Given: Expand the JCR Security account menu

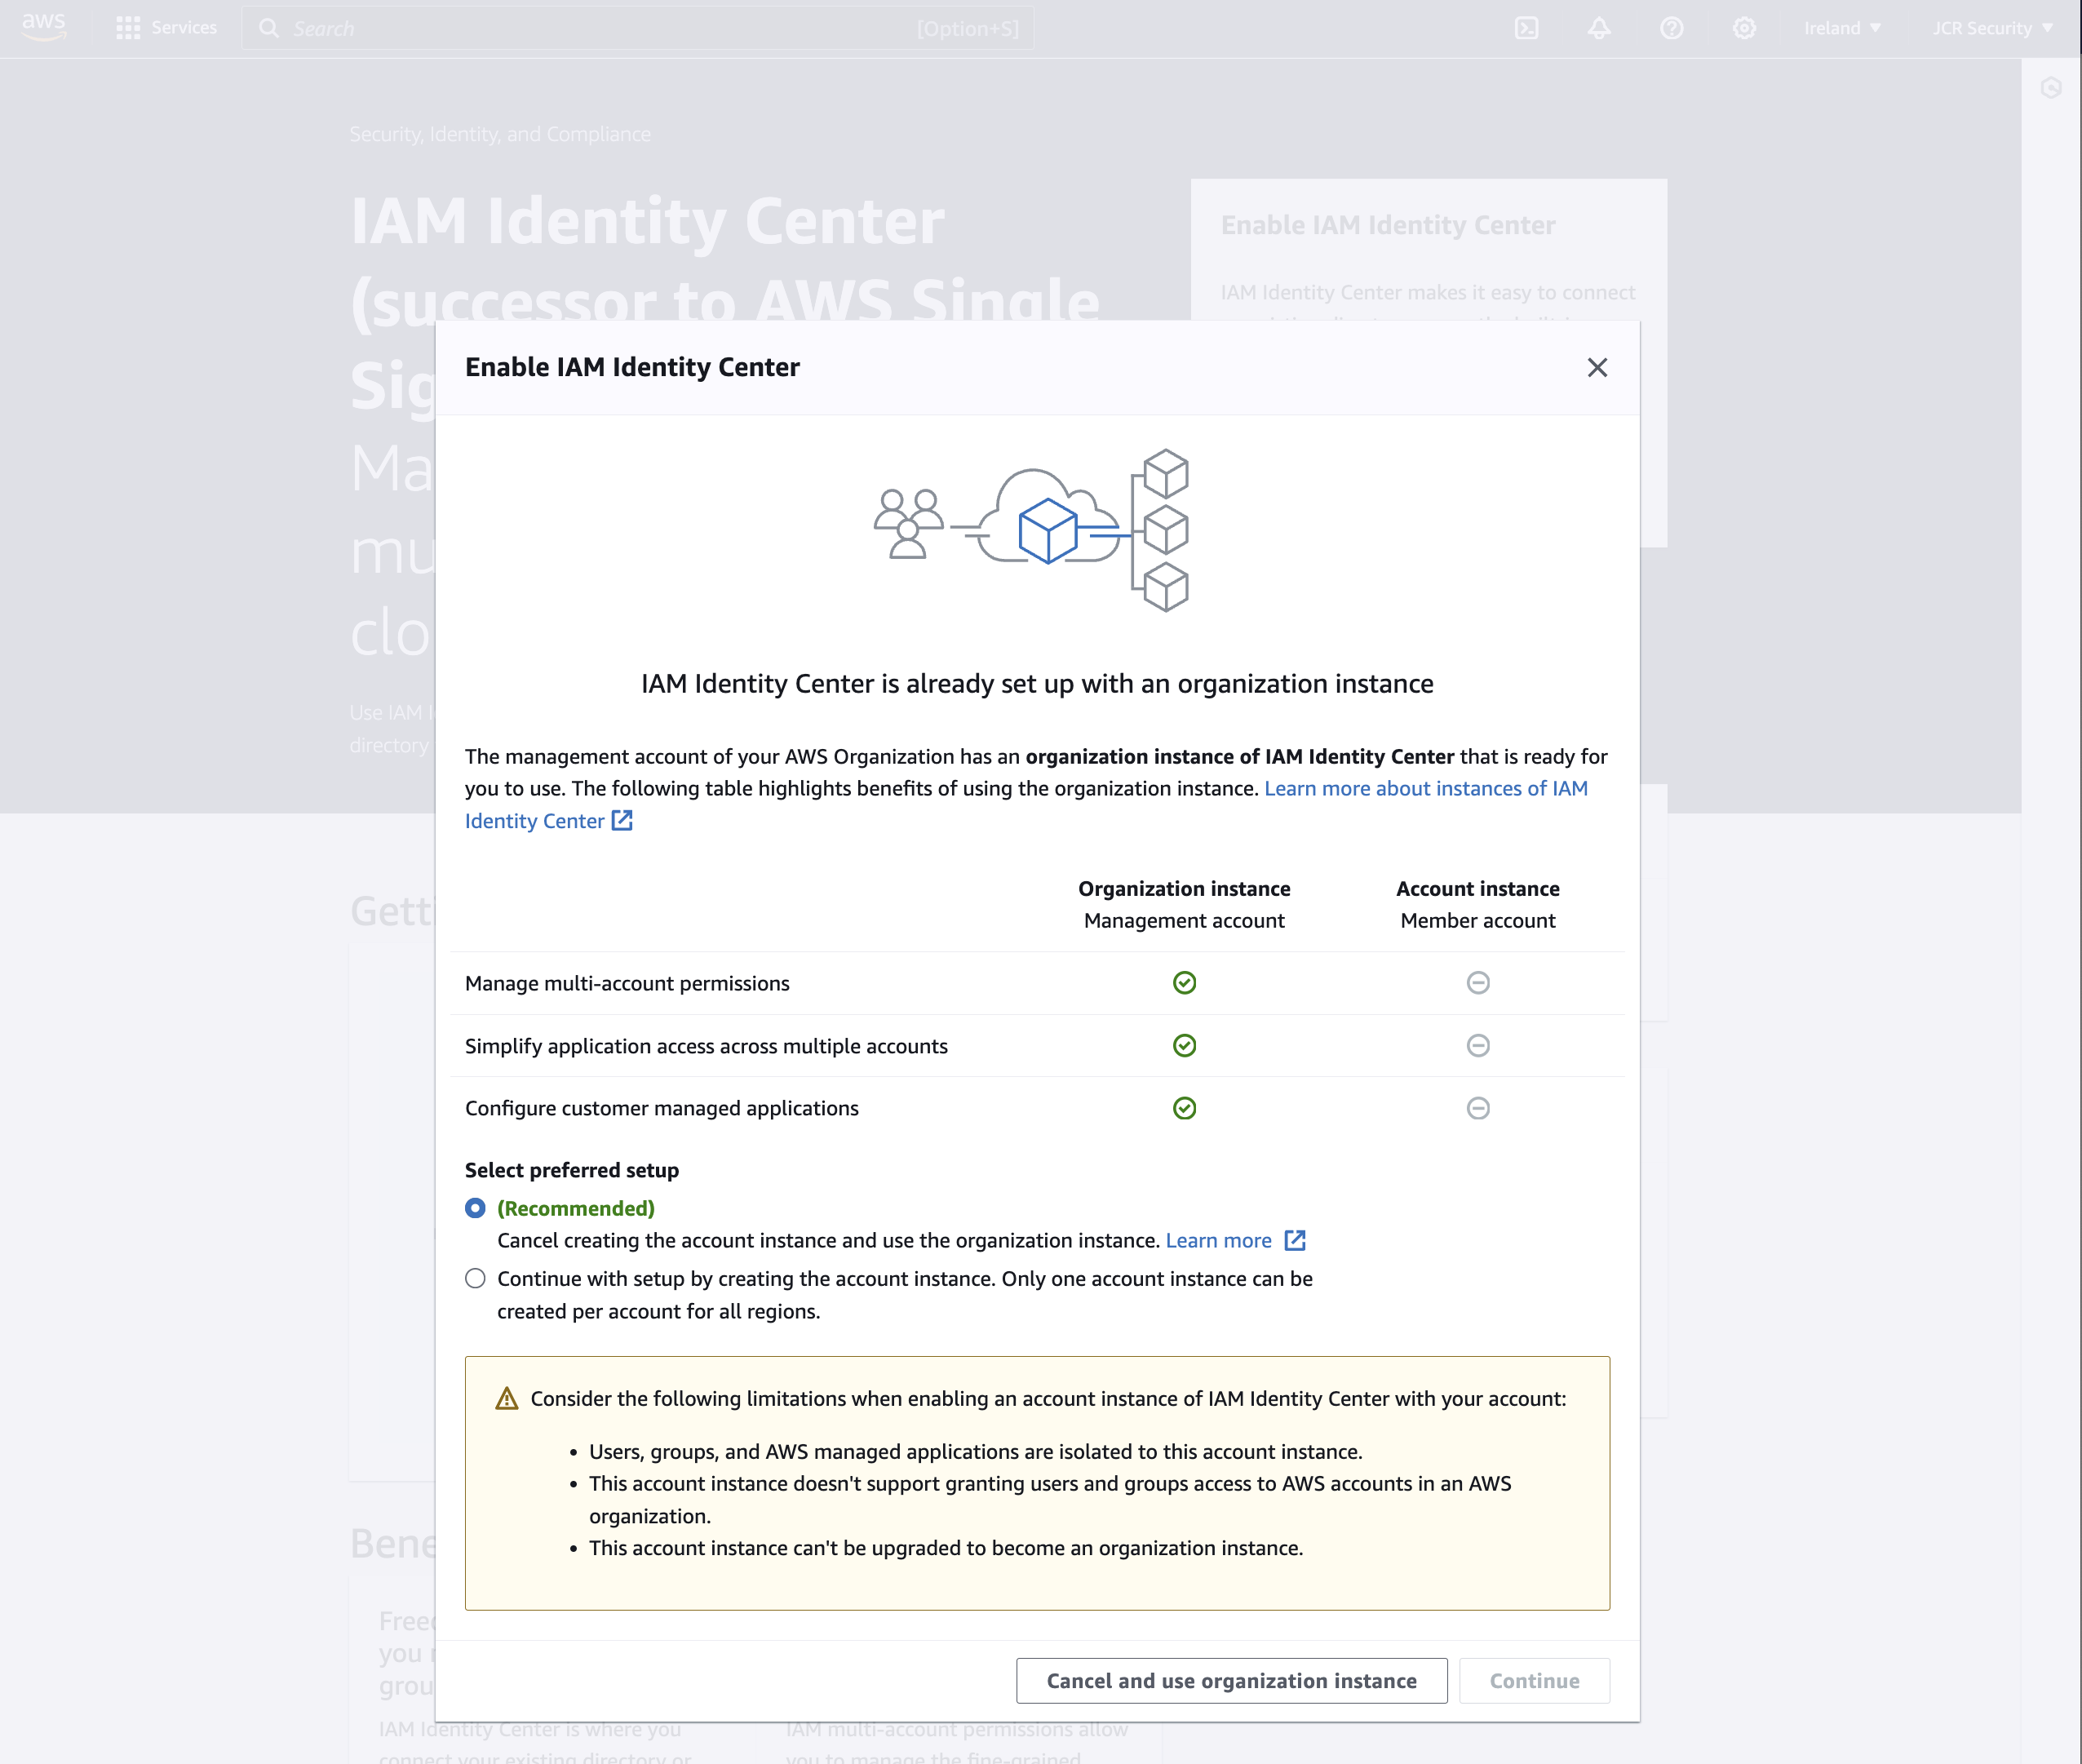Looking at the screenshot, I should [x=1991, y=28].
